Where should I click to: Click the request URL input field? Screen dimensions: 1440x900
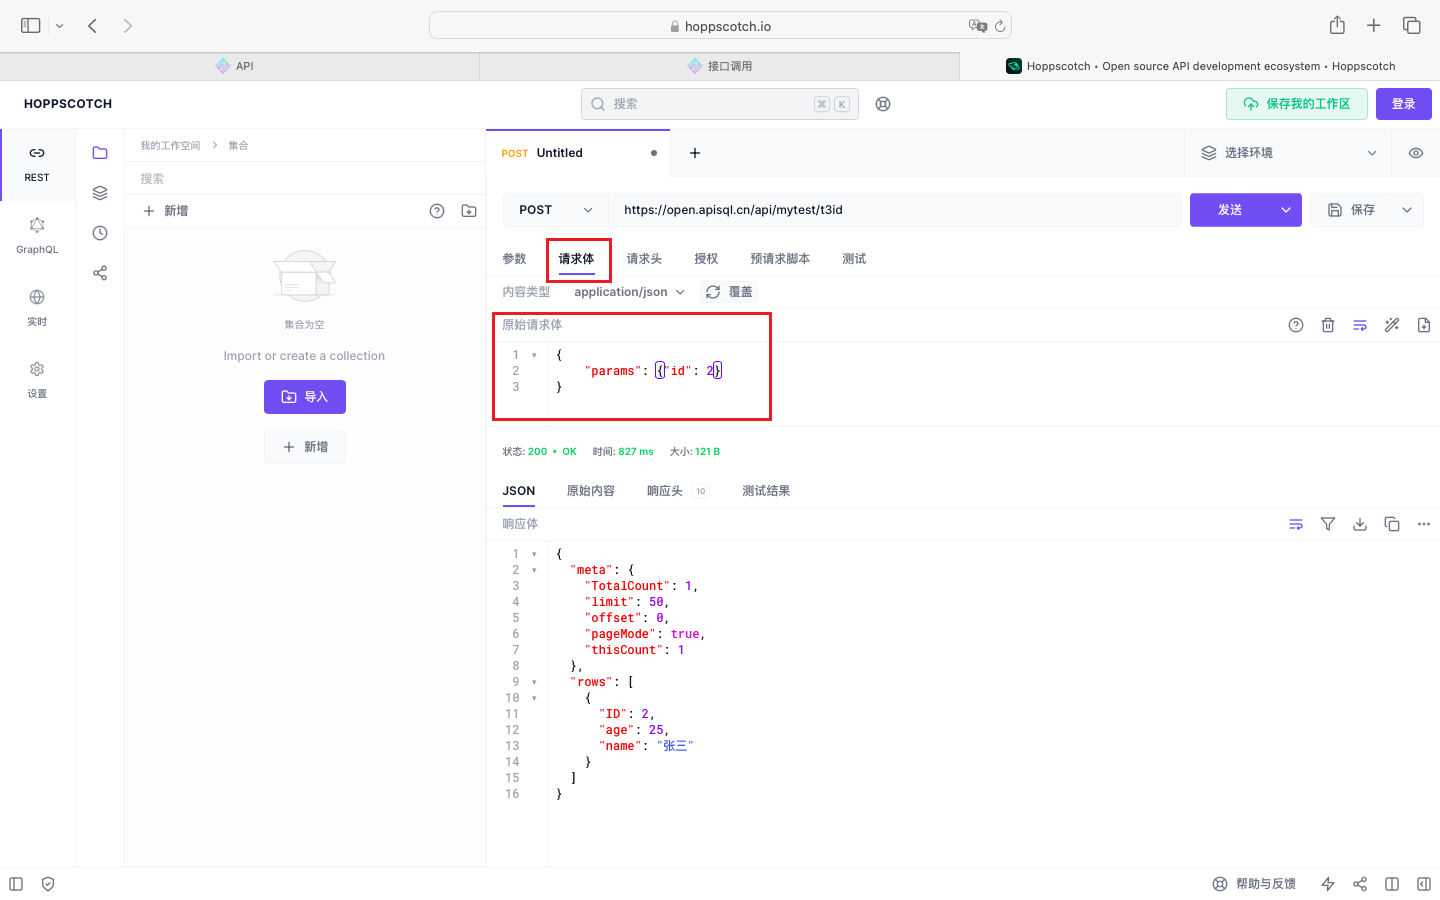tap(895, 210)
